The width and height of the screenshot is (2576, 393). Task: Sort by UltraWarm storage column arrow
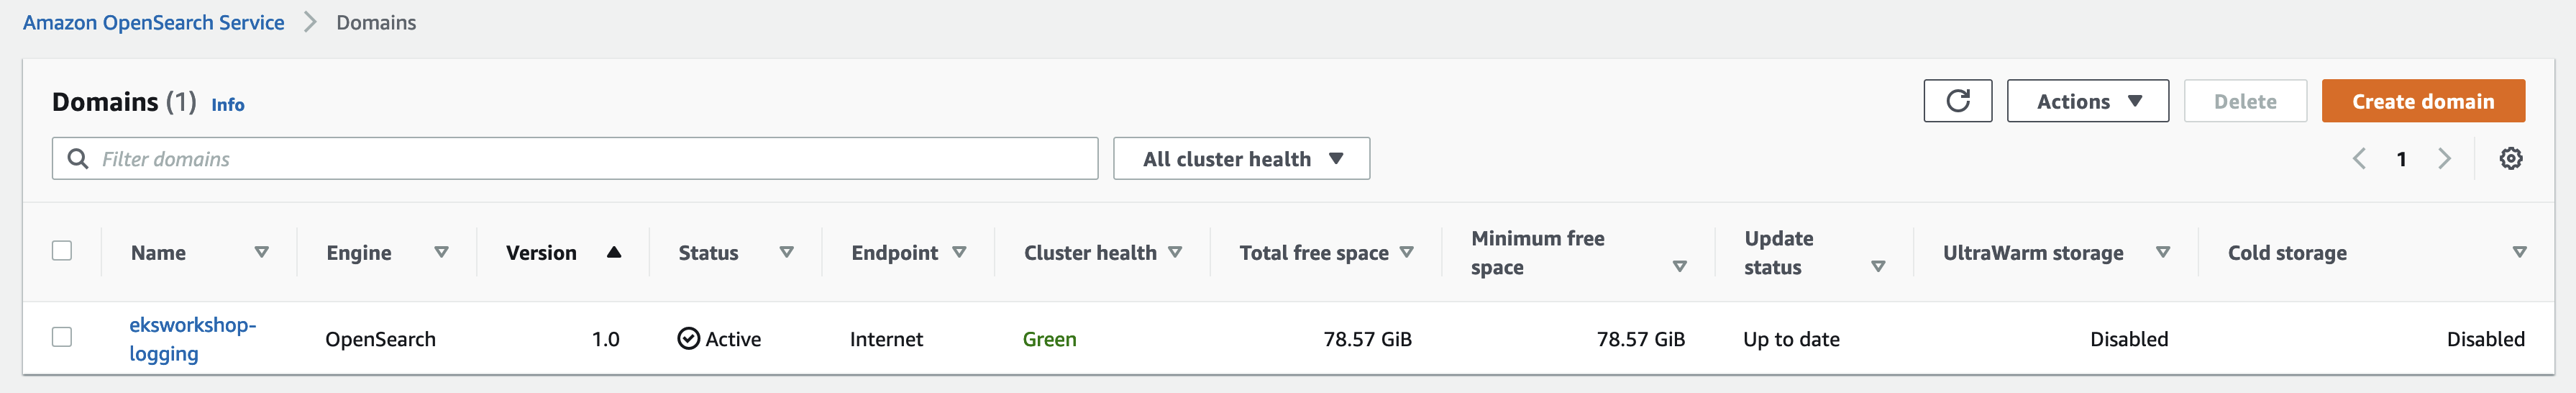(x=2163, y=252)
